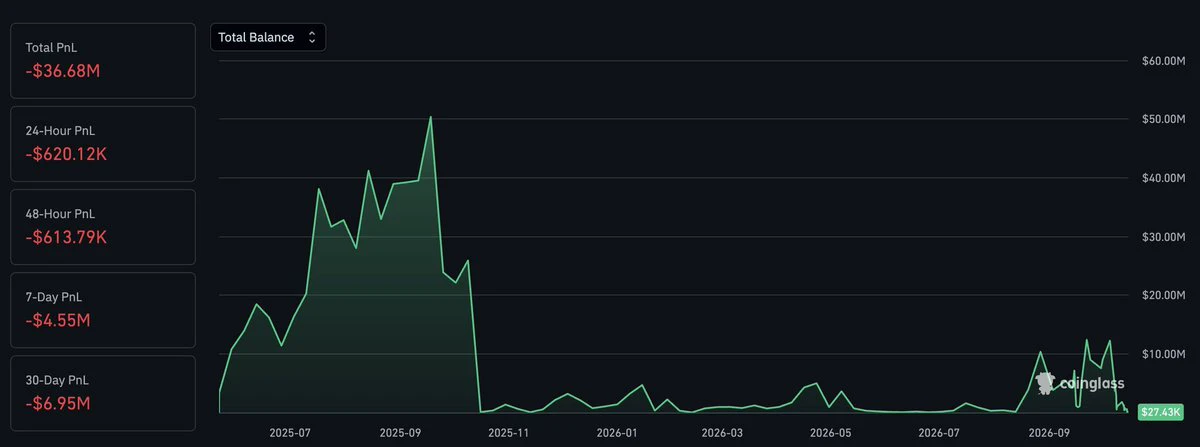Select the 48-Hour PnL card
The width and height of the screenshot is (1200, 447).
102,227
